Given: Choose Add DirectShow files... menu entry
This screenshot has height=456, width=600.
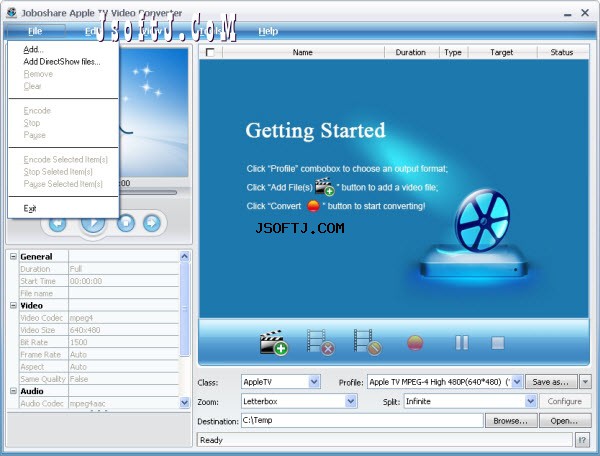Looking at the screenshot, I should tap(62, 62).
